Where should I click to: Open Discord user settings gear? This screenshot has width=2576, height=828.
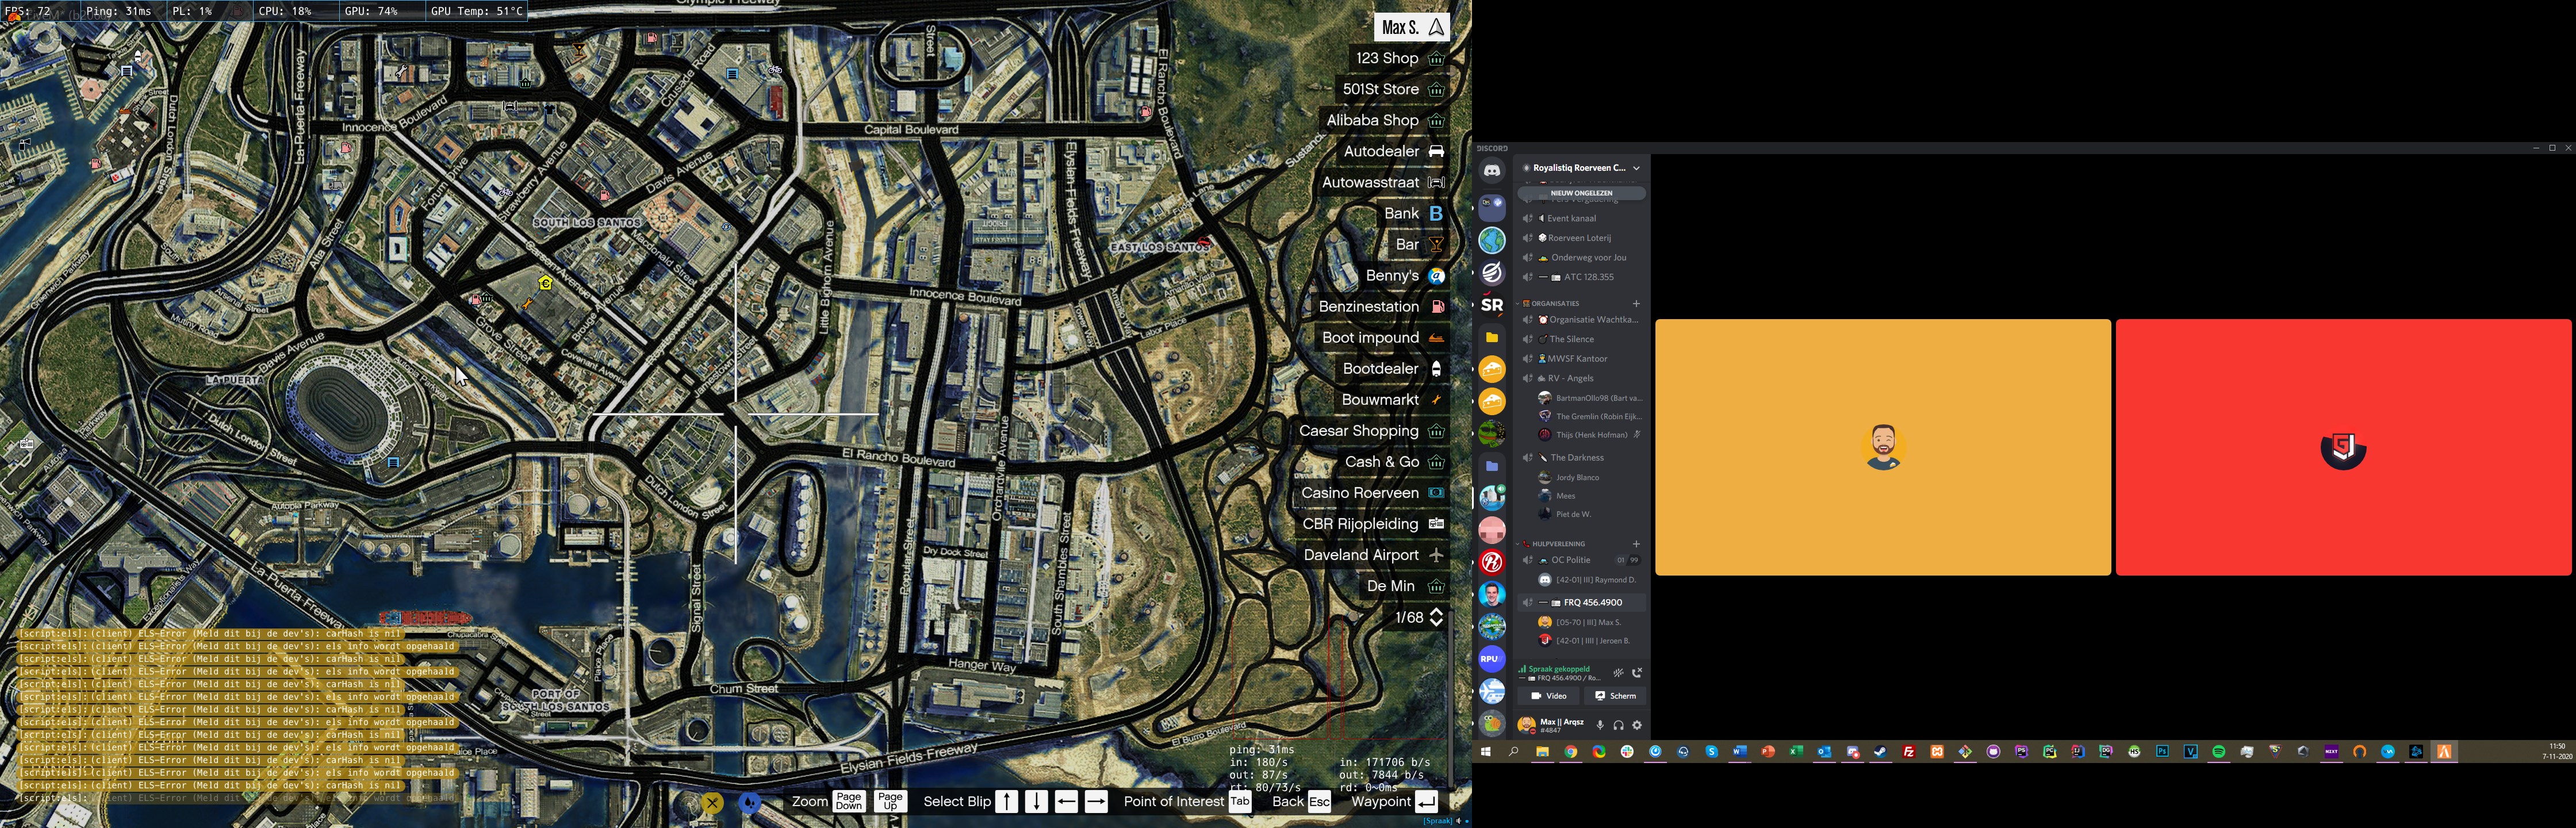pos(1637,725)
